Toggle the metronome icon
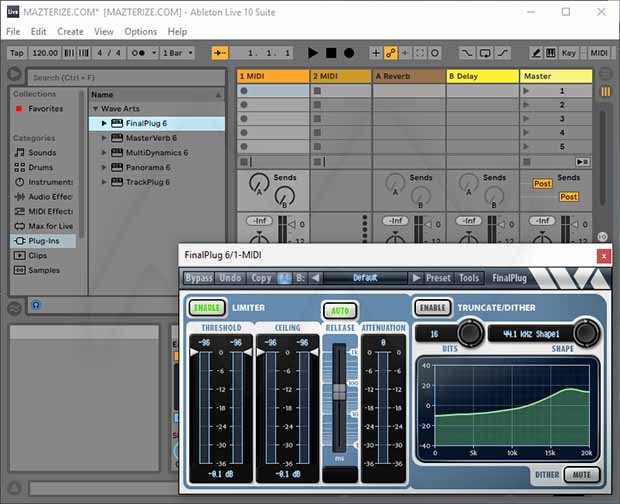Image resolution: width=620 pixels, height=504 pixels. (x=138, y=53)
